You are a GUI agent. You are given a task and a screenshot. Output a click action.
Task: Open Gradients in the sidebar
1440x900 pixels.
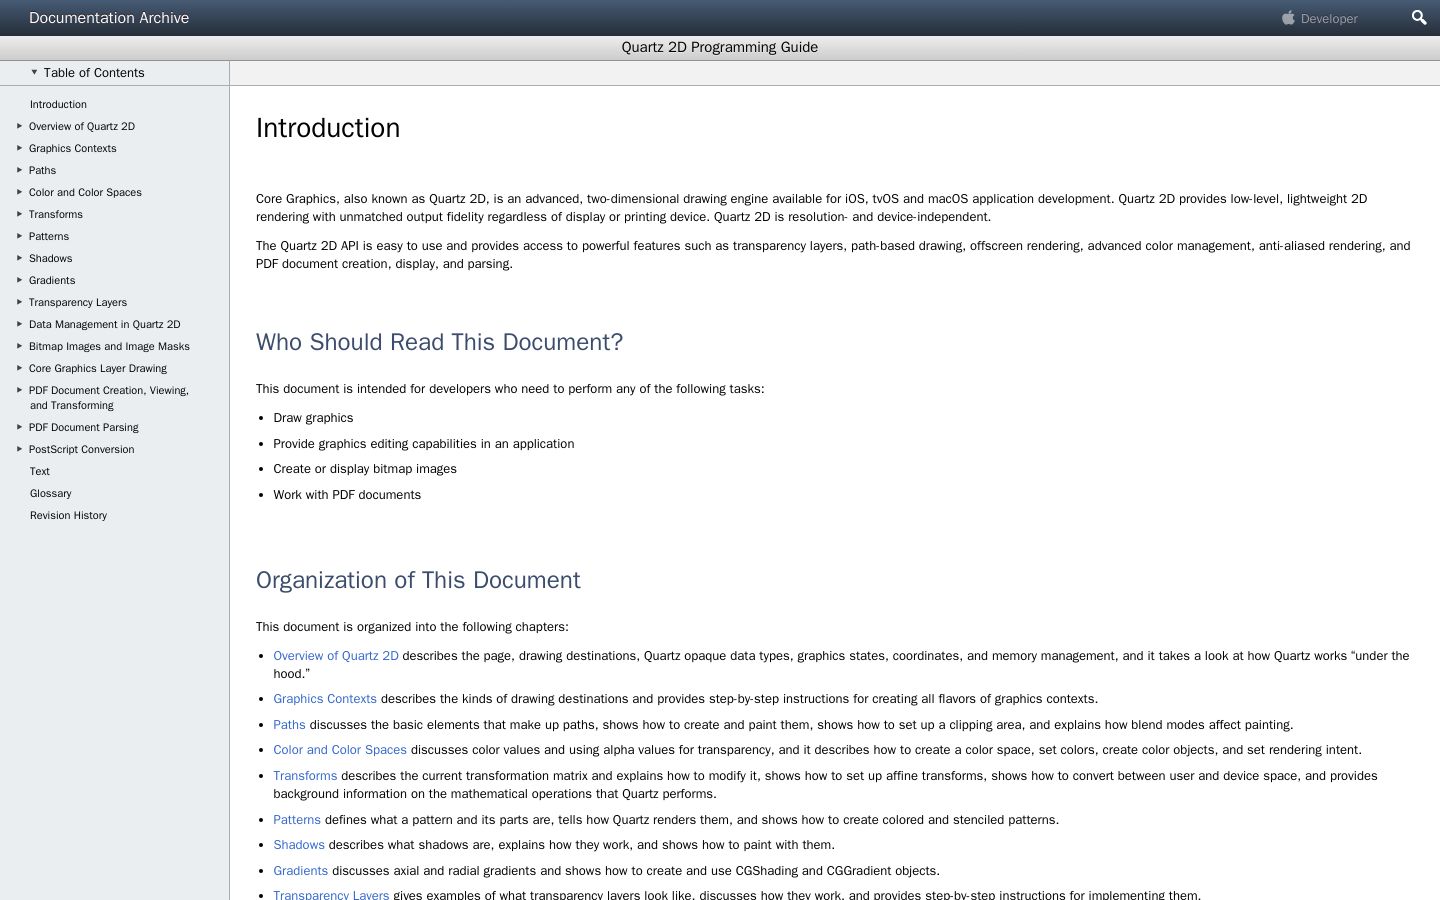(x=52, y=280)
